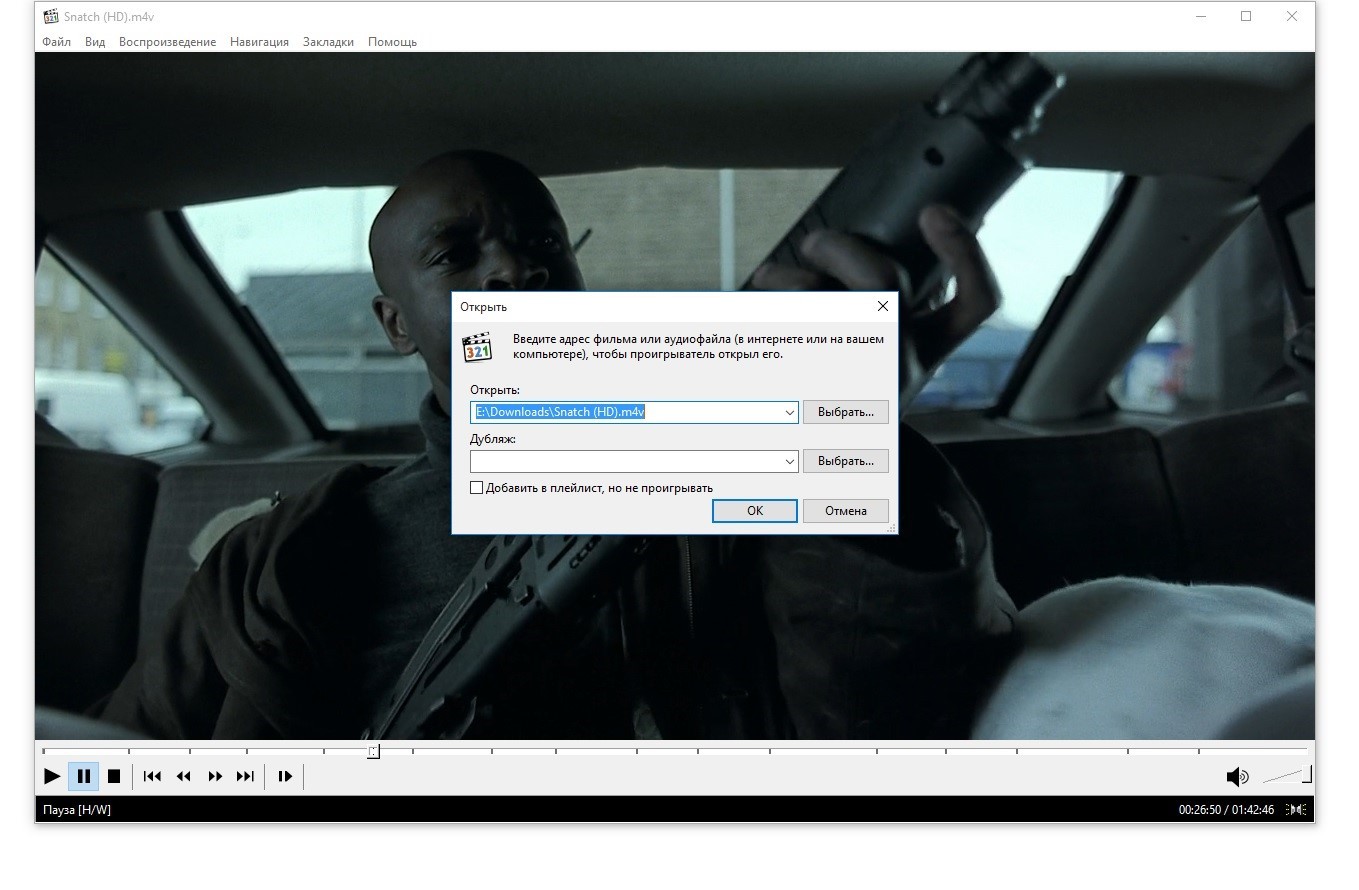Click the status bar icon beside total time
Screen dimensions: 1359x890
point(1295,809)
